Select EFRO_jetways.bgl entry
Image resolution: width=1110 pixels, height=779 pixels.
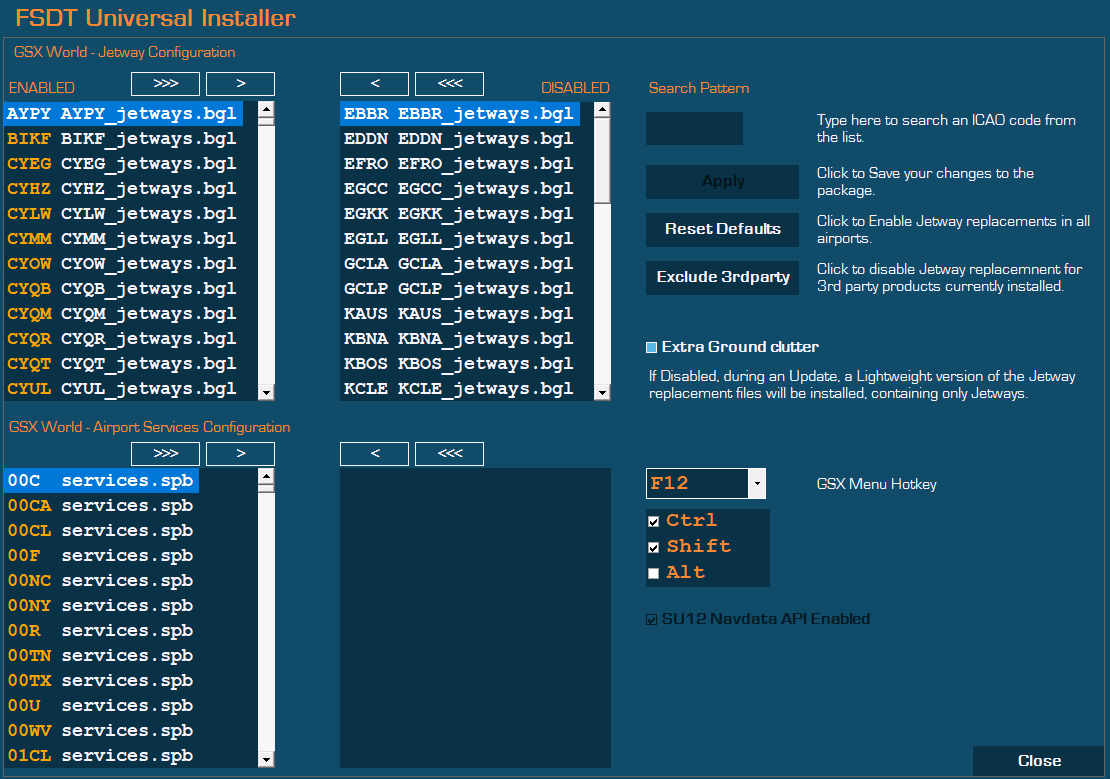pos(460,164)
